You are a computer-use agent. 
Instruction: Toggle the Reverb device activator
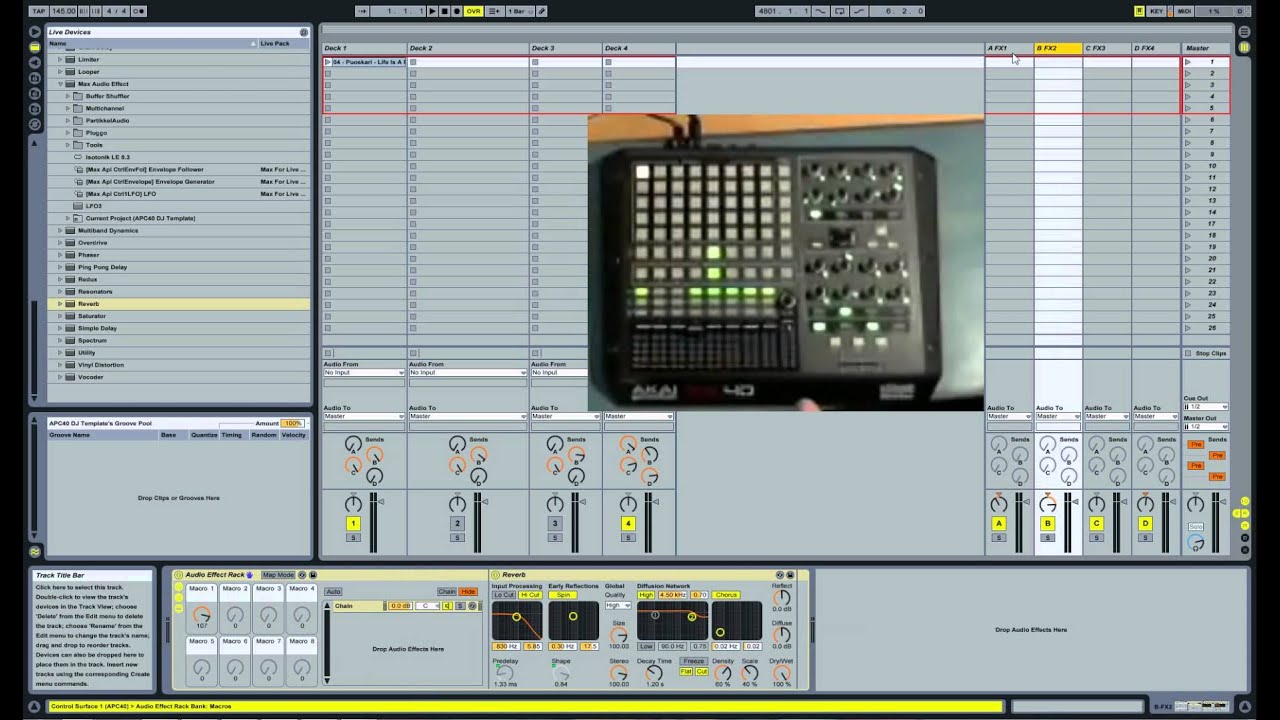(496, 575)
